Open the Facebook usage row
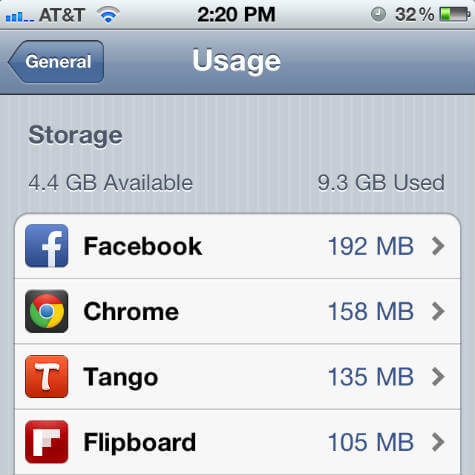 click(237, 246)
